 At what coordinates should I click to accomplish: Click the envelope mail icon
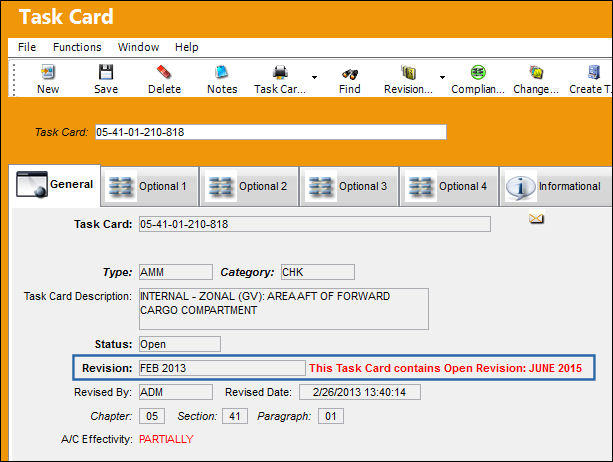tap(536, 218)
